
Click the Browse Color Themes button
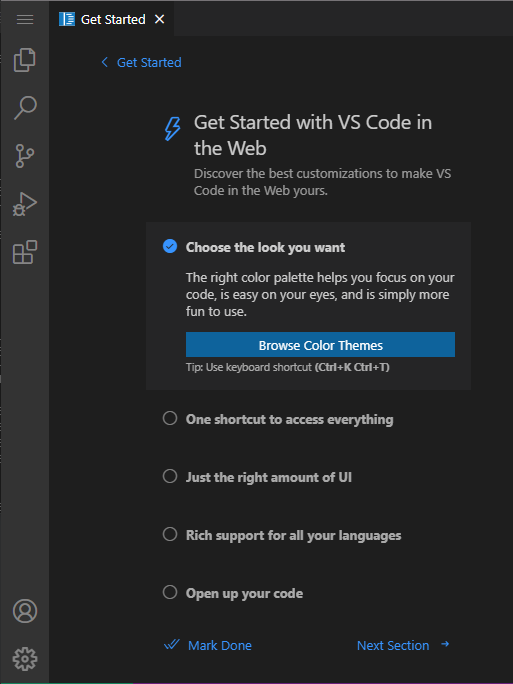tap(320, 345)
